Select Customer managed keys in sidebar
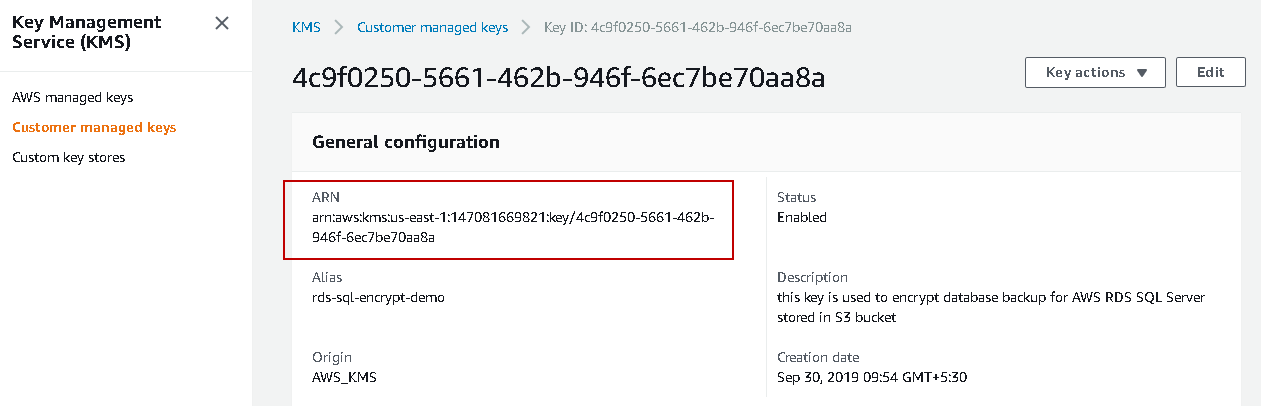This screenshot has height=406, width=1261. coord(94,128)
